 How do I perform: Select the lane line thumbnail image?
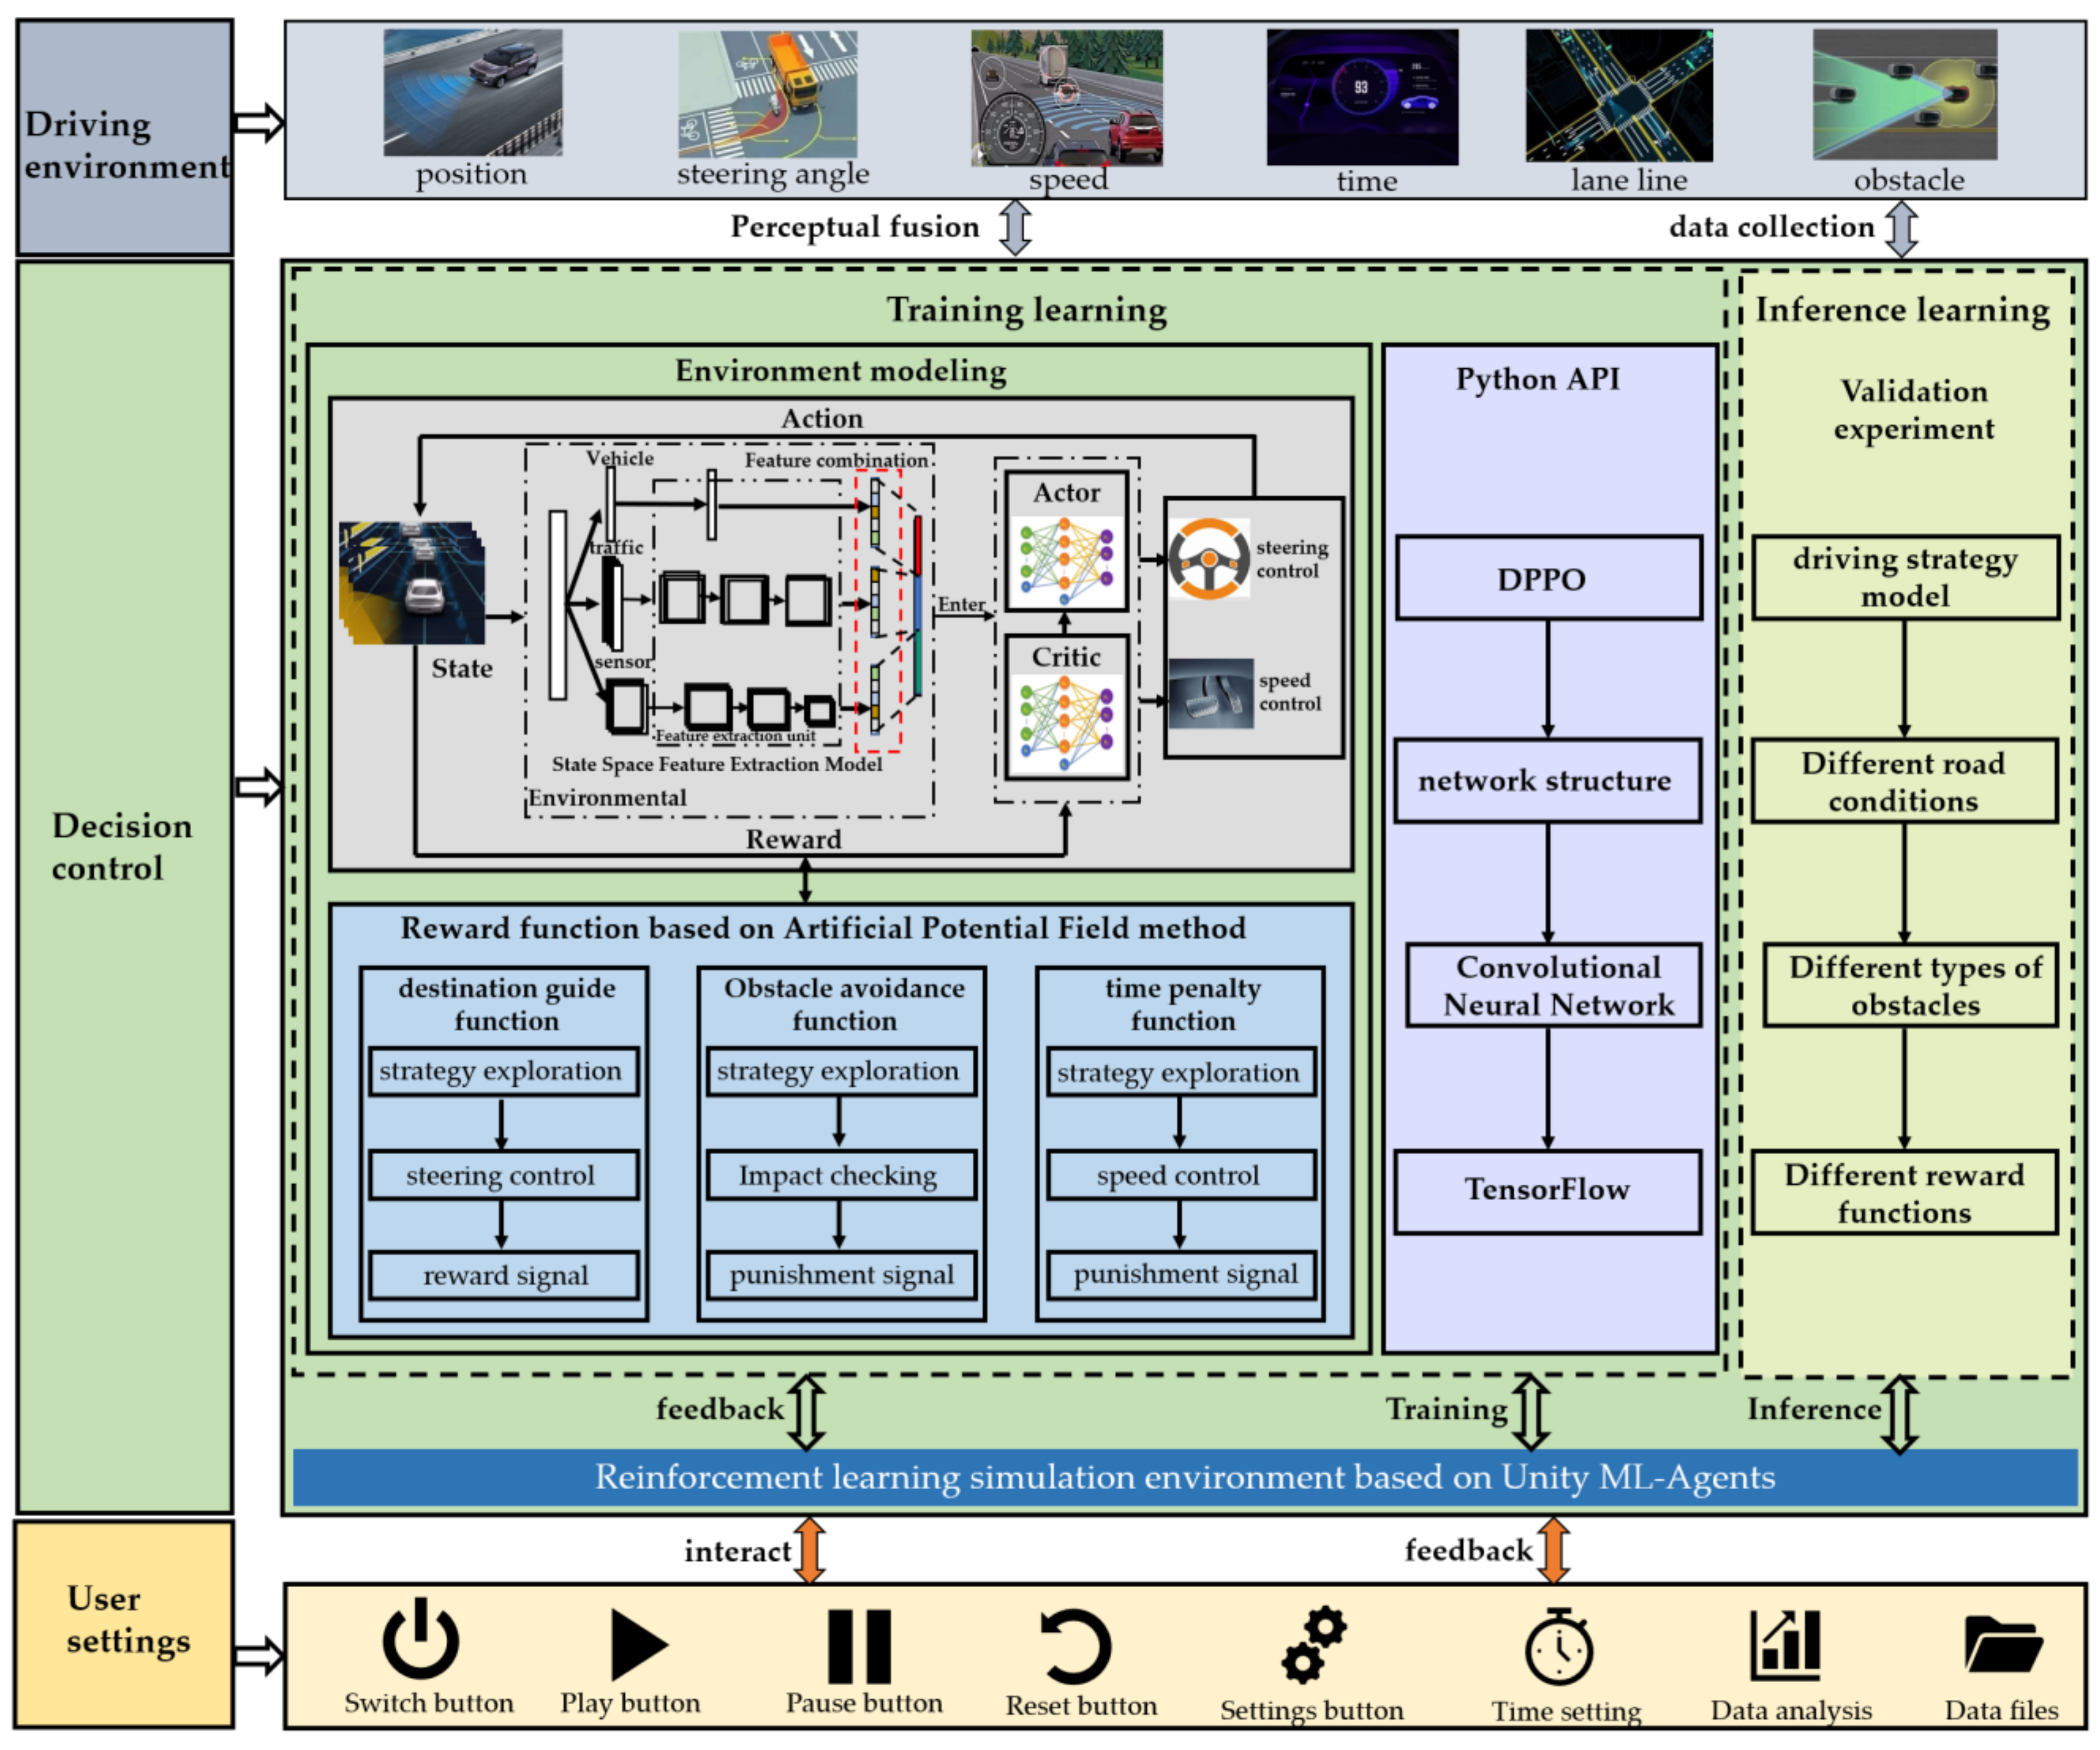[1618, 95]
